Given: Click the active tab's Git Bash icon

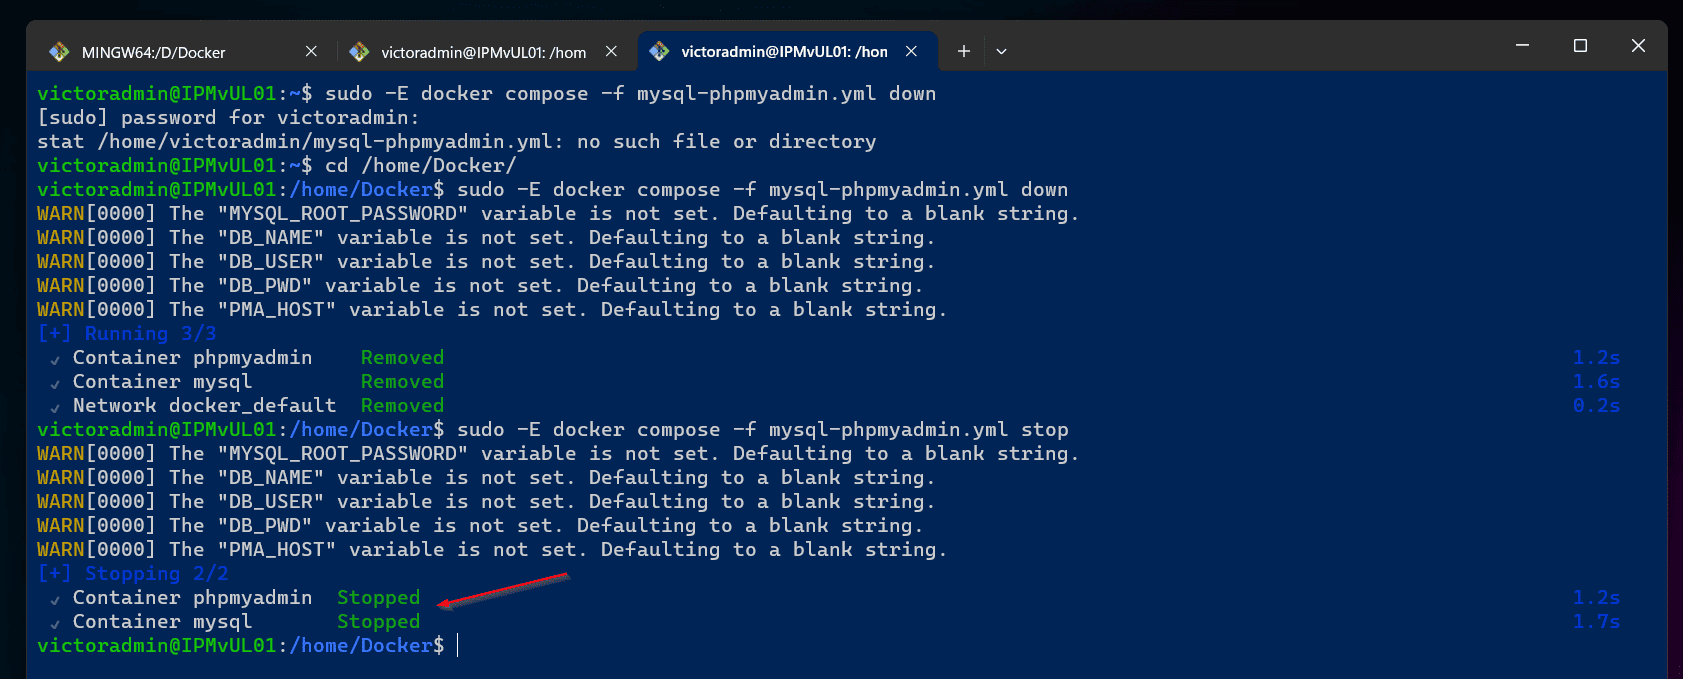Looking at the screenshot, I should tap(659, 51).
